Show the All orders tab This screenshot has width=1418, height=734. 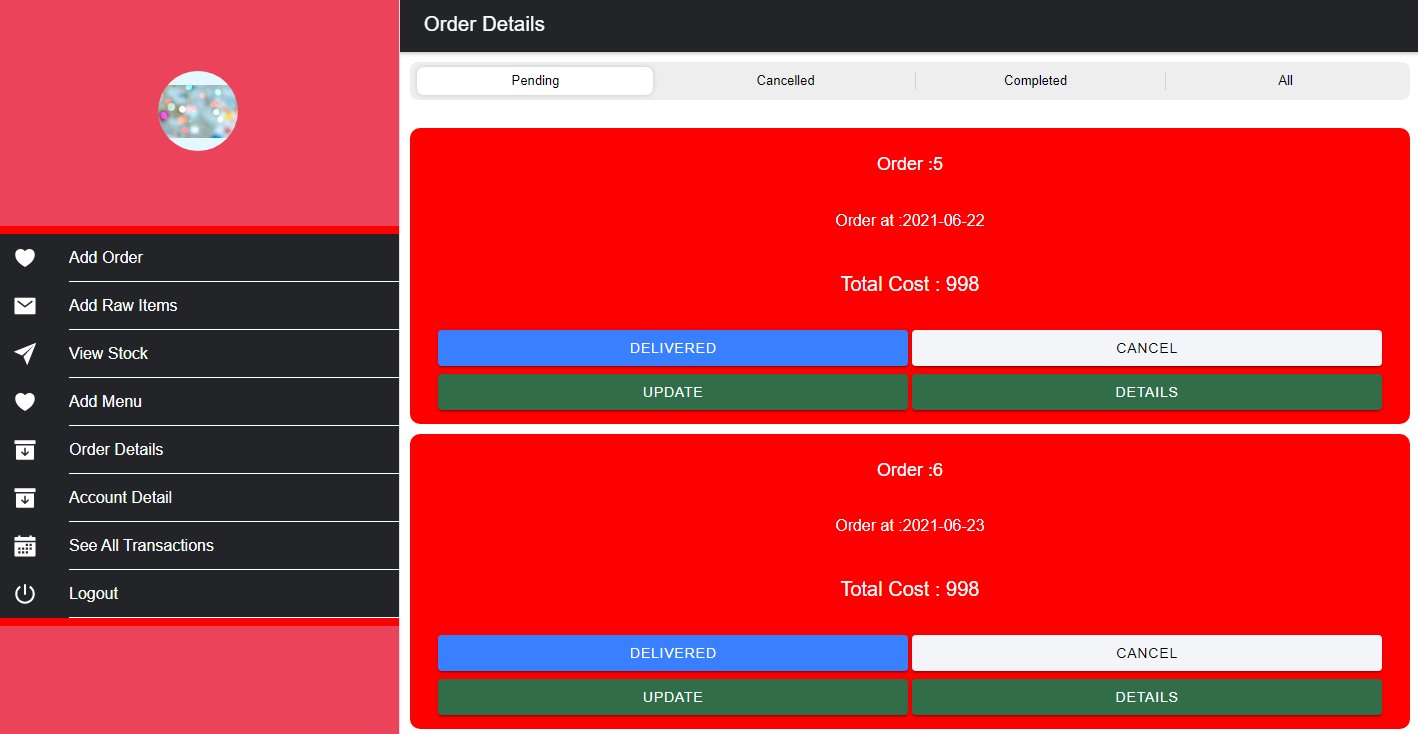pyautogui.click(x=1285, y=81)
